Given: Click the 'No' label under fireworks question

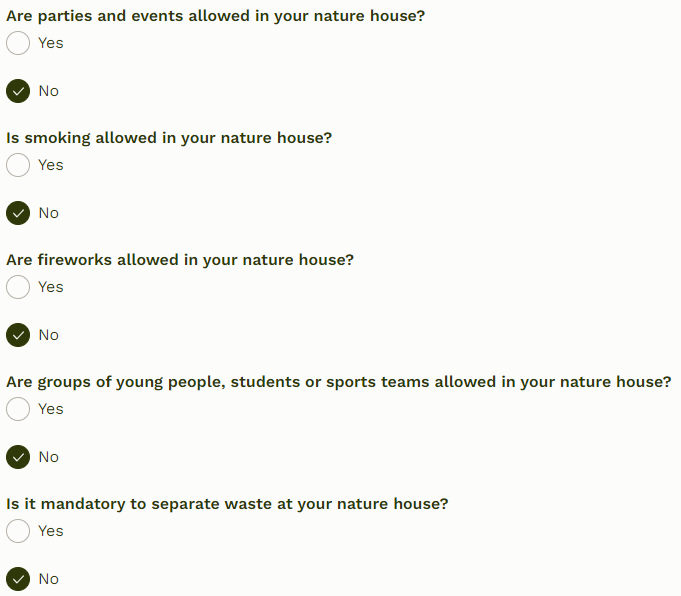Looking at the screenshot, I should [49, 335].
